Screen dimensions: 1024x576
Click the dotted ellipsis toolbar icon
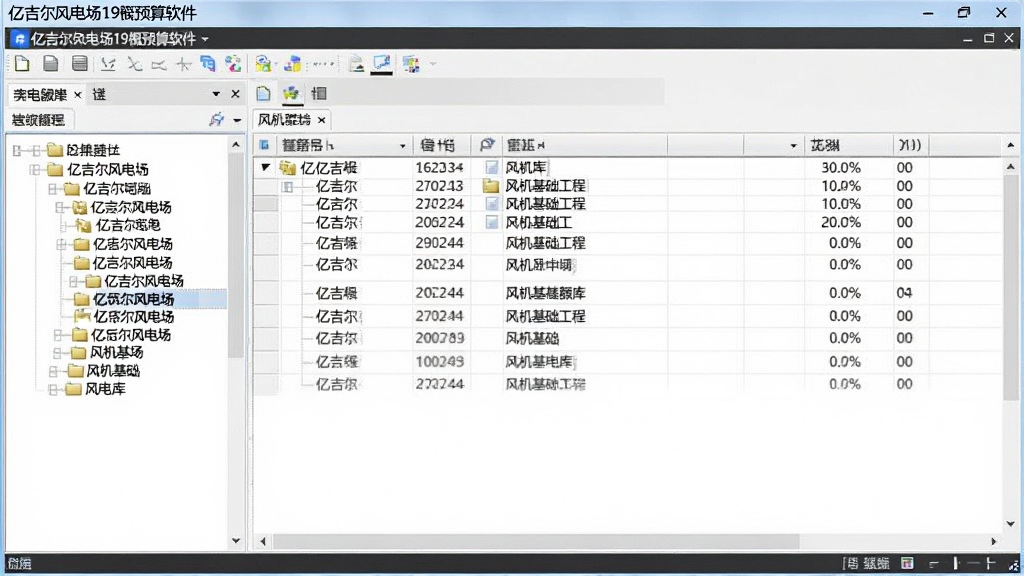tap(323, 63)
